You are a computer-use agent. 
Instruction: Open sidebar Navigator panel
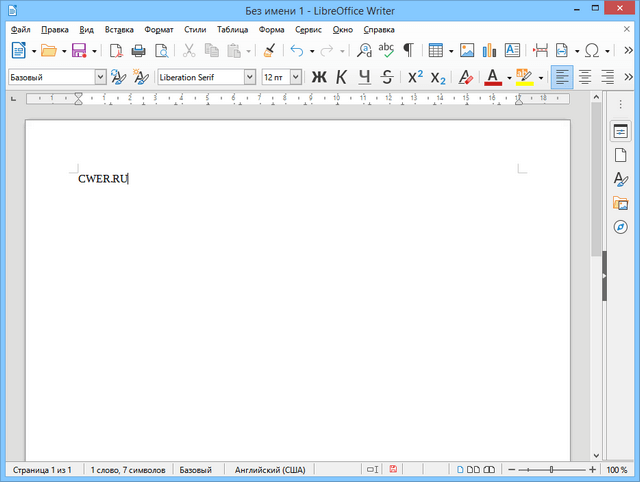point(620,227)
